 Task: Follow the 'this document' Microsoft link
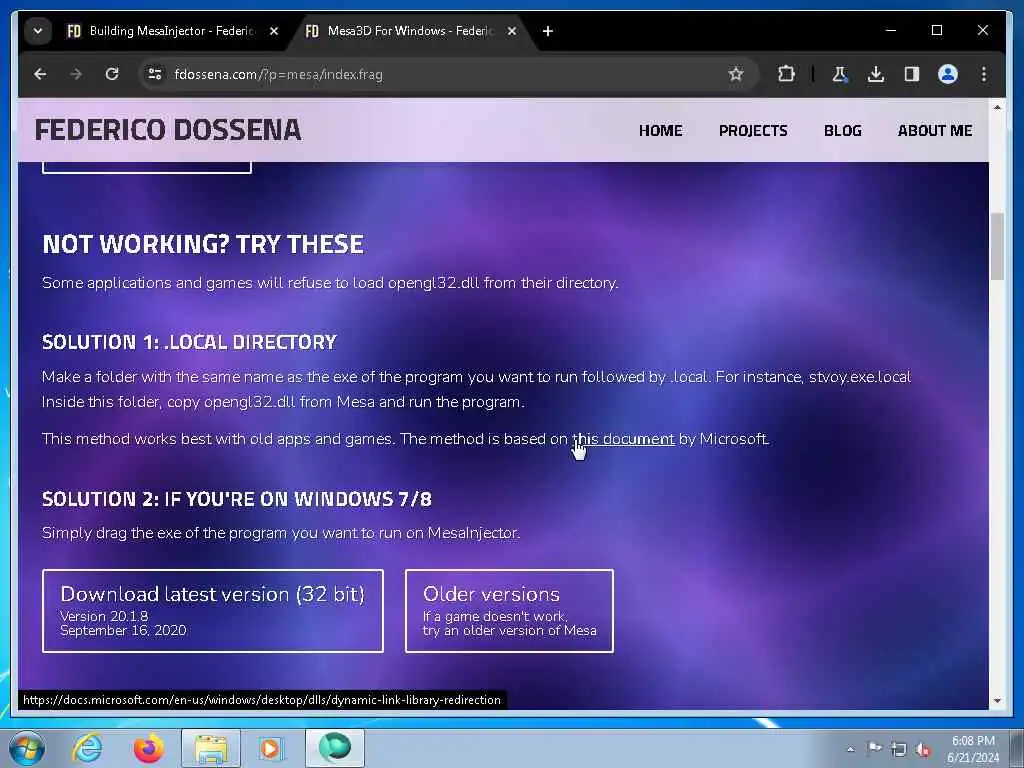coord(623,439)
